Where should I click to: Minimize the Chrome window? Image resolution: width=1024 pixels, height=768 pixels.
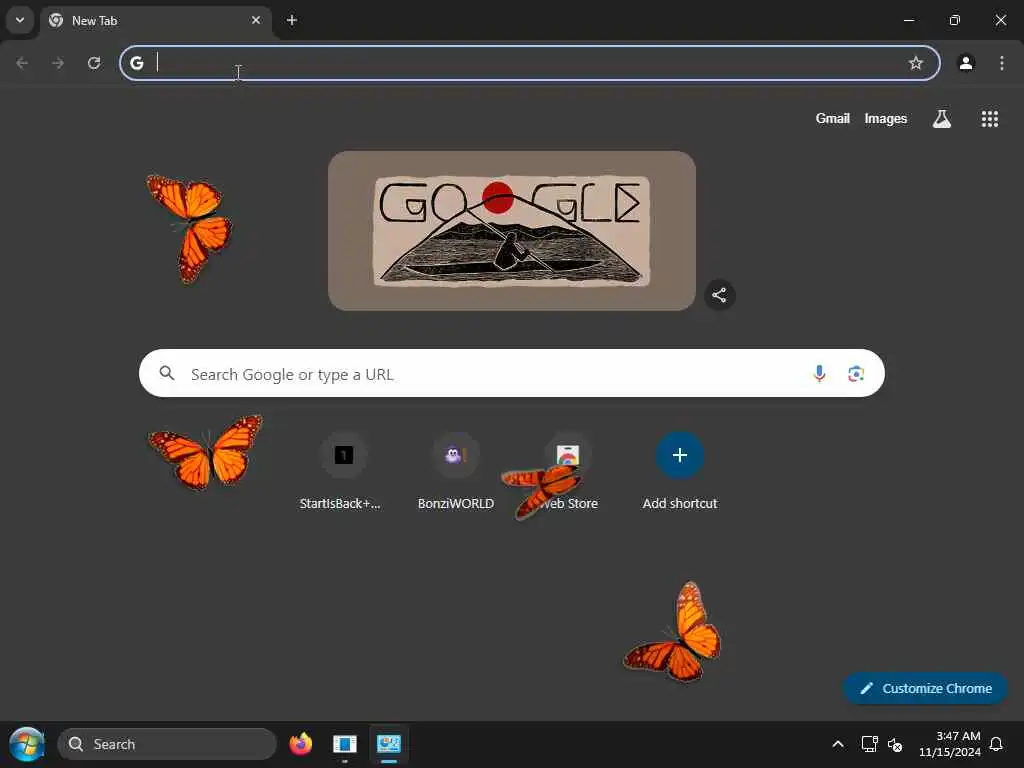coord(908,20)
